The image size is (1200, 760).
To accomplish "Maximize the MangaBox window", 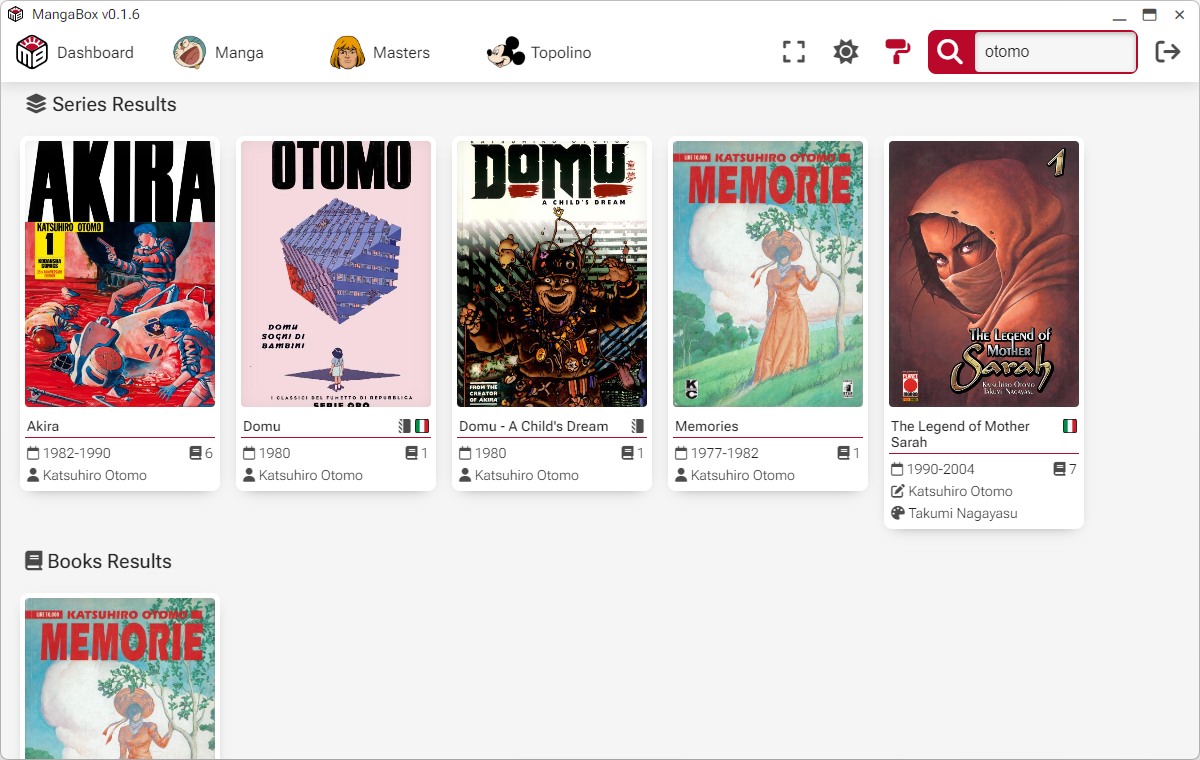I will click(1150, 14).
